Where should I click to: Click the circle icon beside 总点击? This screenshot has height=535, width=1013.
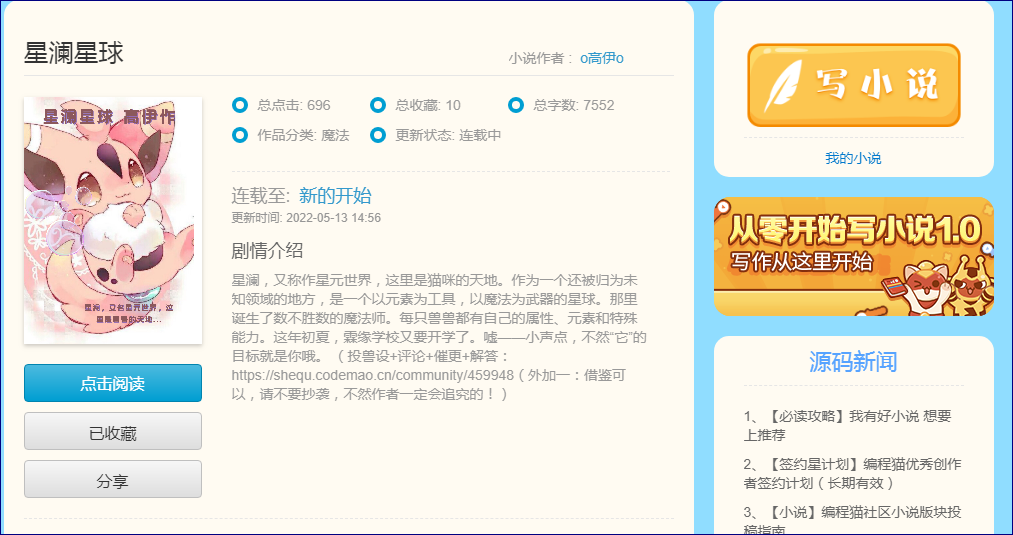[240, 105]
